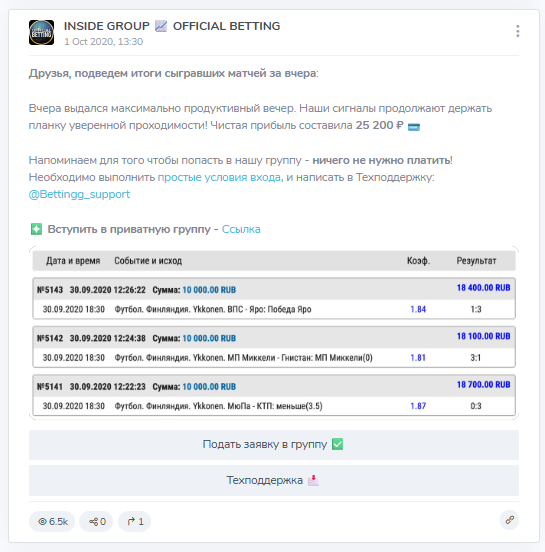Click bet number №5143 in the table
This screenshot has width=545, height=552.
click(x=50, y=290)
